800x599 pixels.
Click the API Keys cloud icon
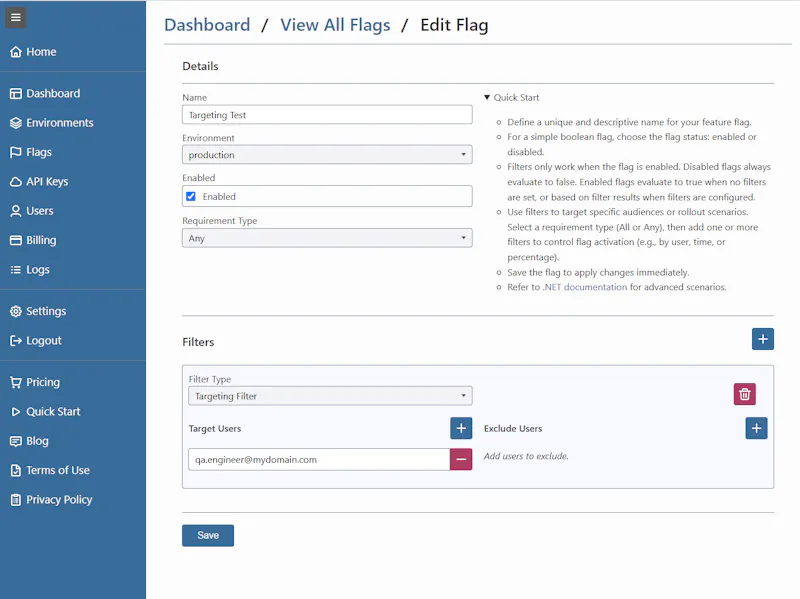[x=16, y=182]
